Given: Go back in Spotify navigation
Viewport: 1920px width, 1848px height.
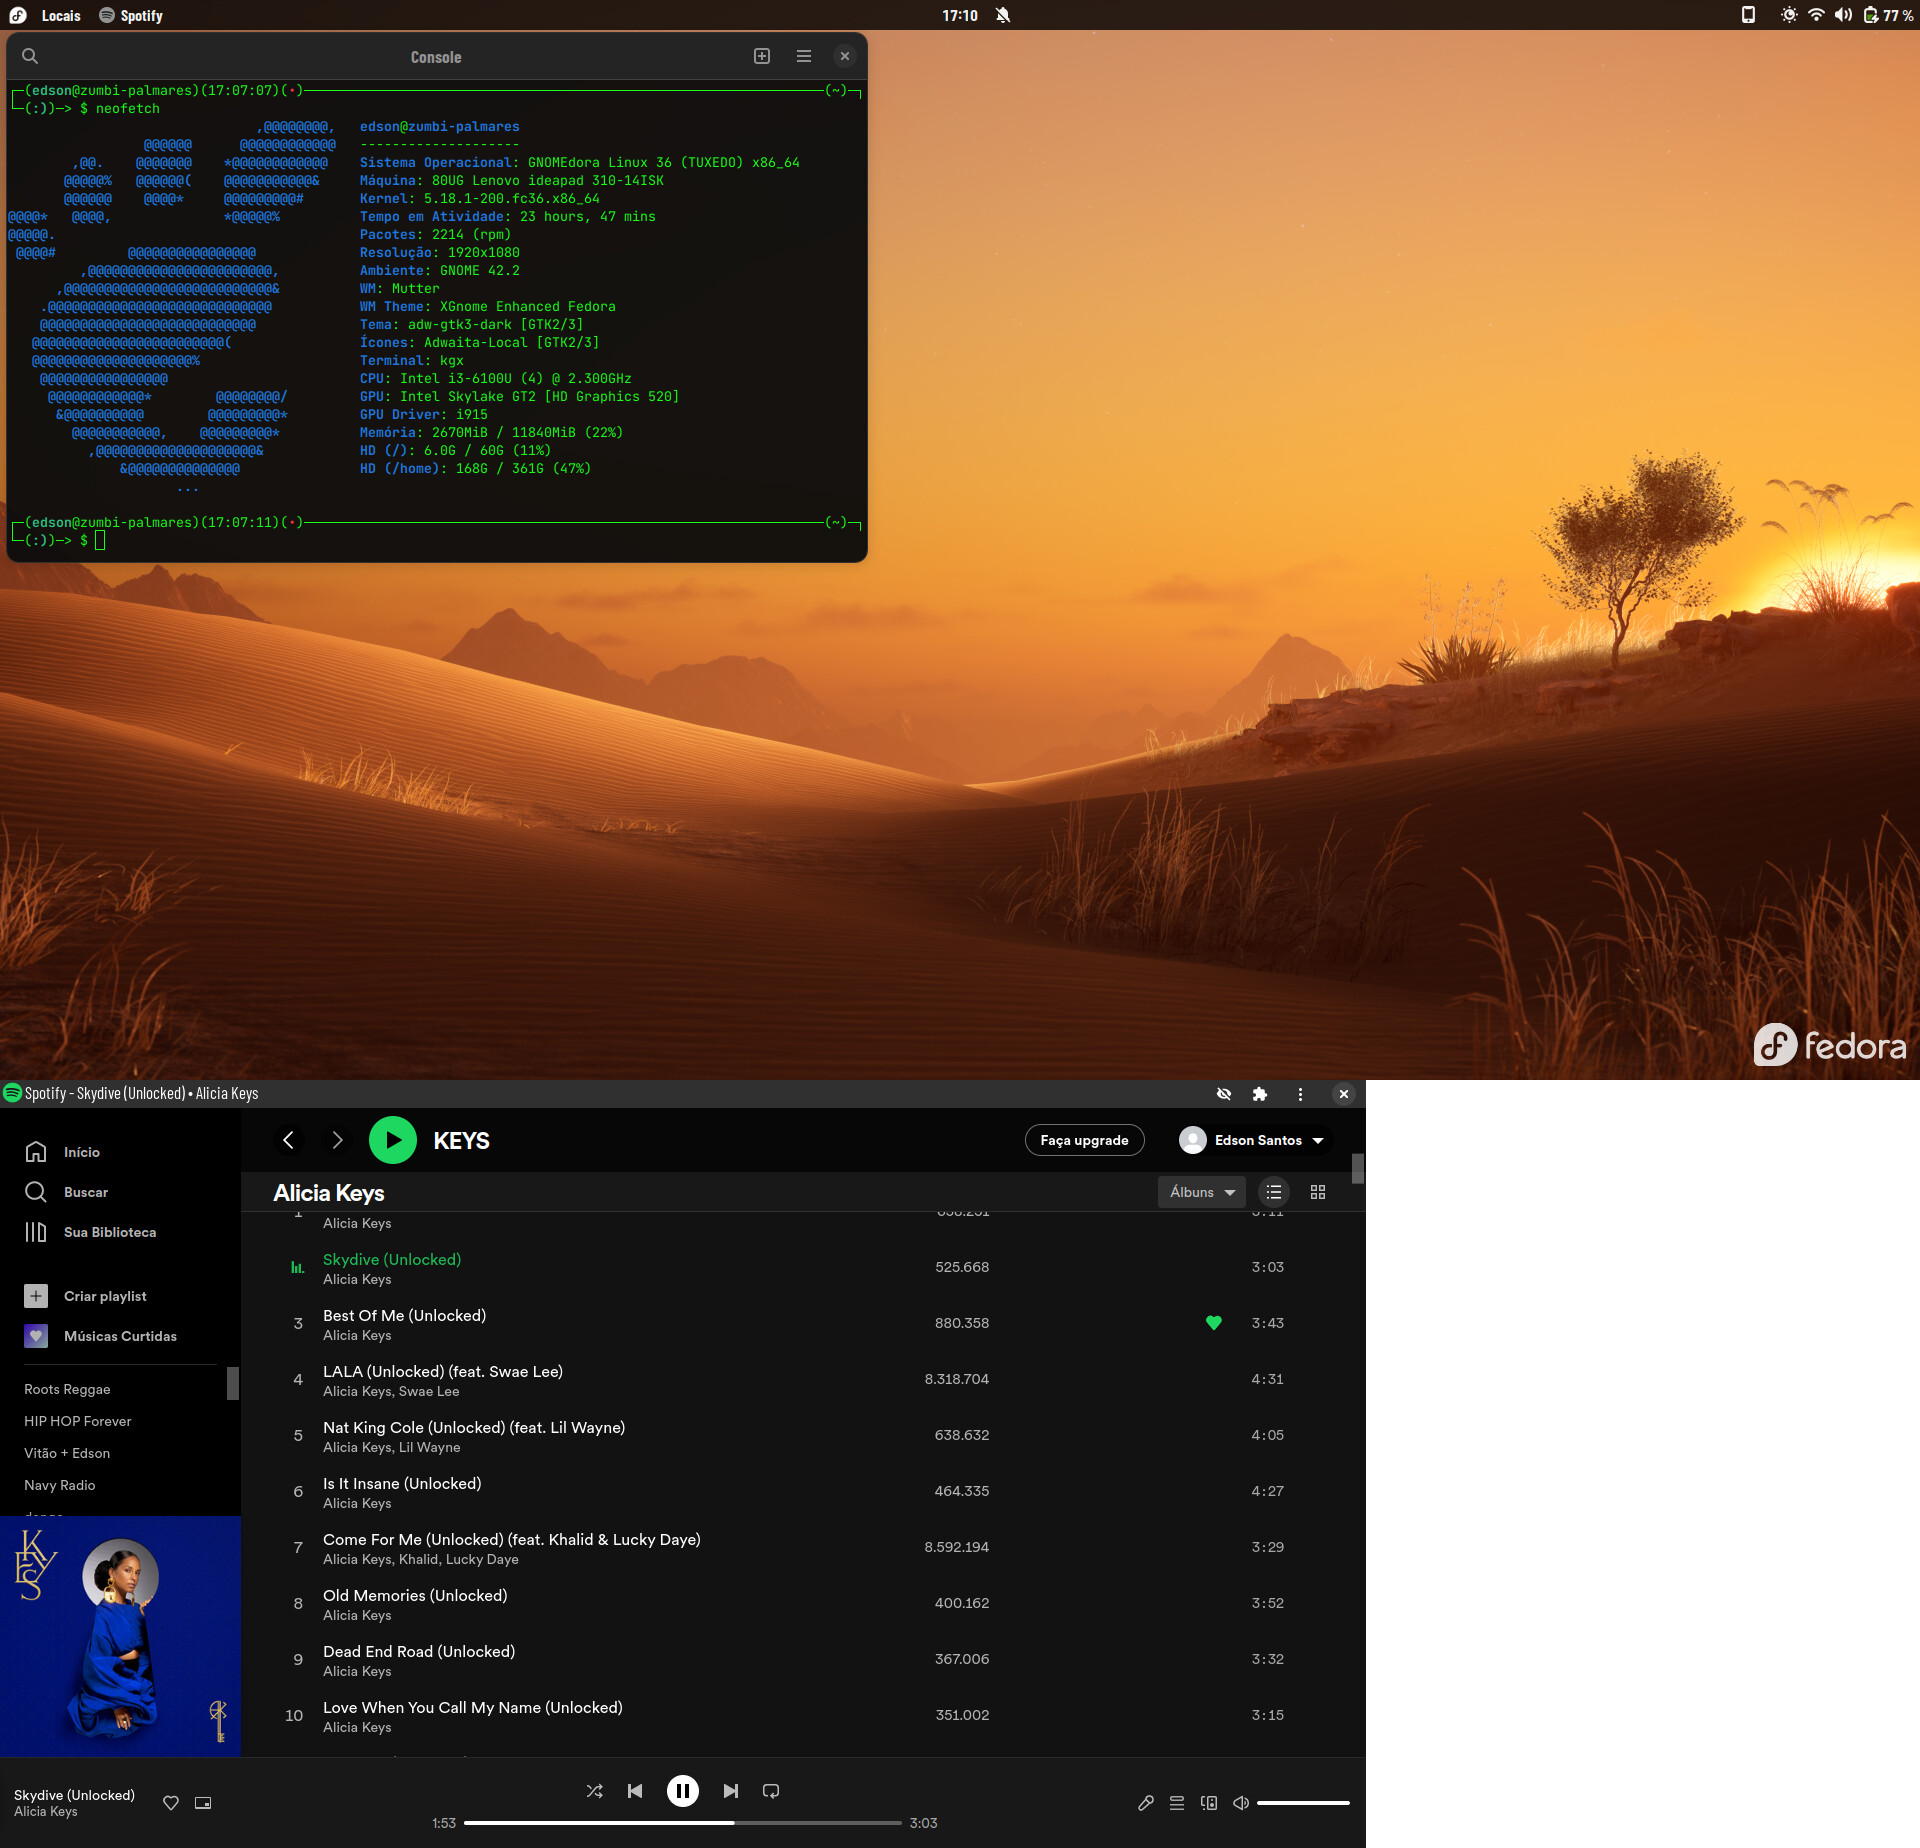Looking at the screenshot, I should (x=288, y=1140).
